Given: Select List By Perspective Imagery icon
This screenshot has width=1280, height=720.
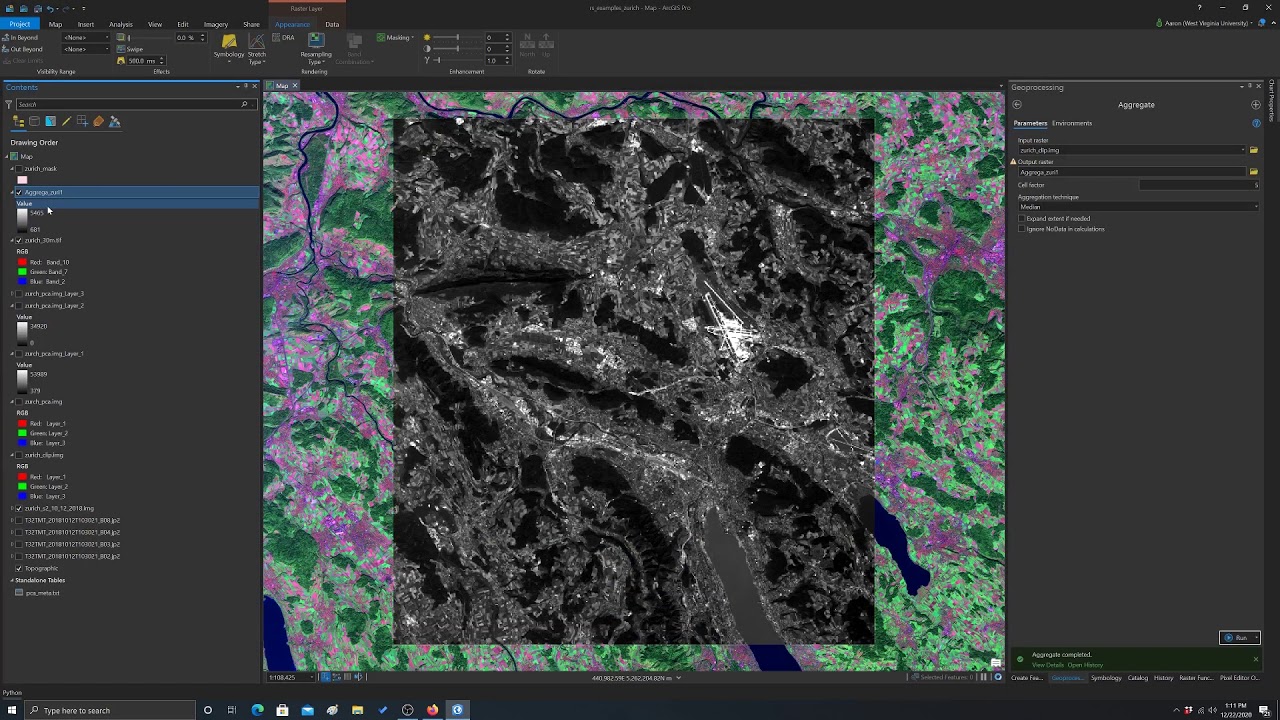Looking at the screenshot, I should coord(114,122).
